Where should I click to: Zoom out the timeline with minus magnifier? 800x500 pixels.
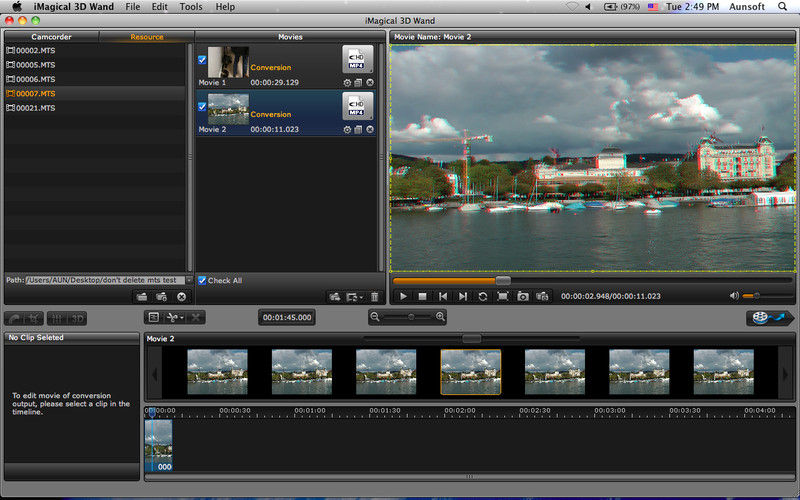click(375, 317)
